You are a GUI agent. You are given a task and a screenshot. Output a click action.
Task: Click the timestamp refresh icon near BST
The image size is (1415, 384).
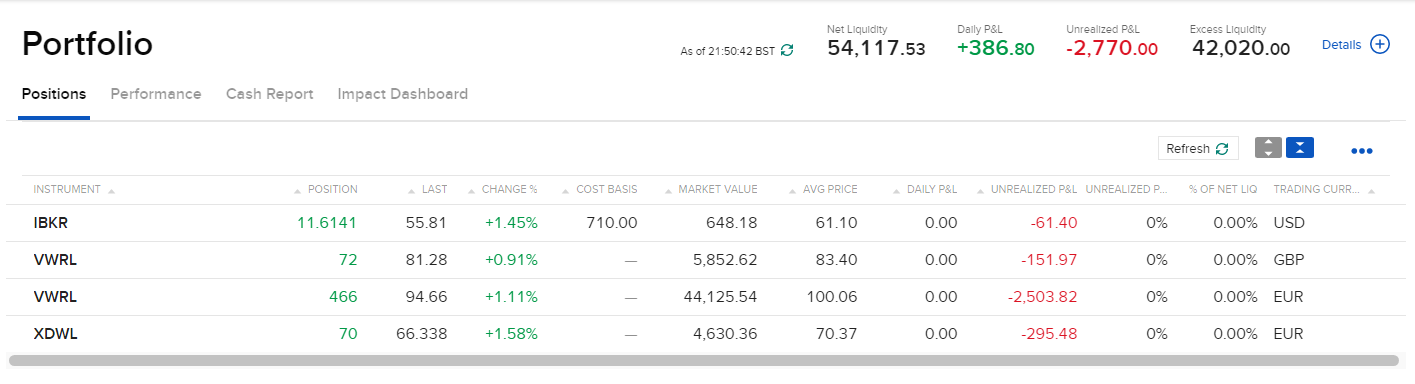coord(787,50)
